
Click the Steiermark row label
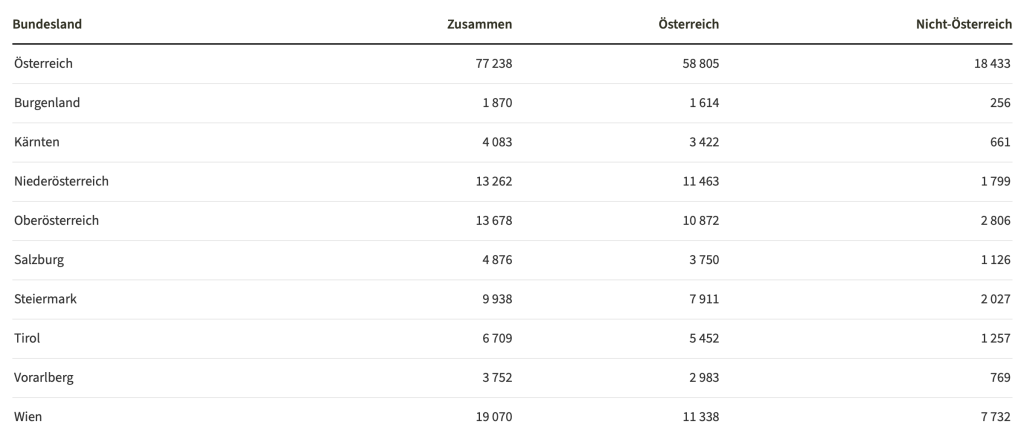(46, 299)
